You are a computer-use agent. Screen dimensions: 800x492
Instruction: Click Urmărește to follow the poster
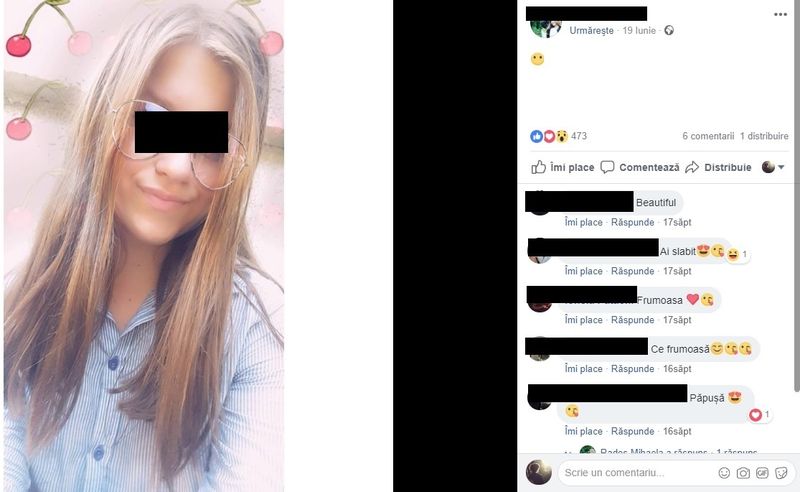click(x=591, y=30)
